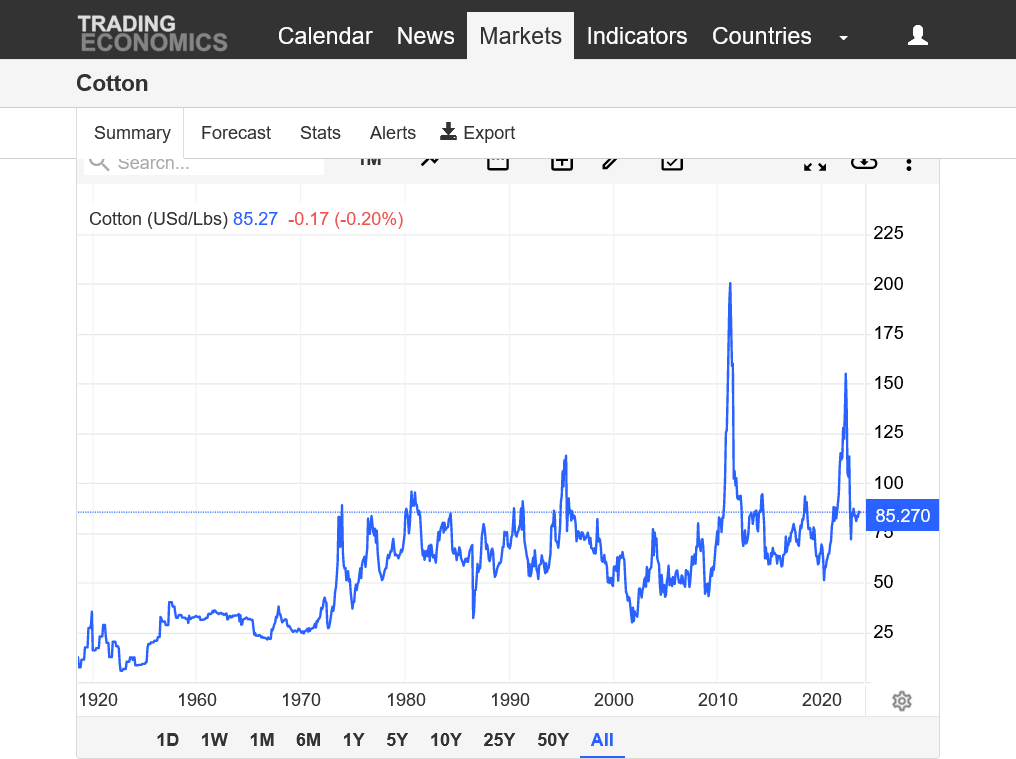Click the 225 y-axis label

click(x=888, y=233)
